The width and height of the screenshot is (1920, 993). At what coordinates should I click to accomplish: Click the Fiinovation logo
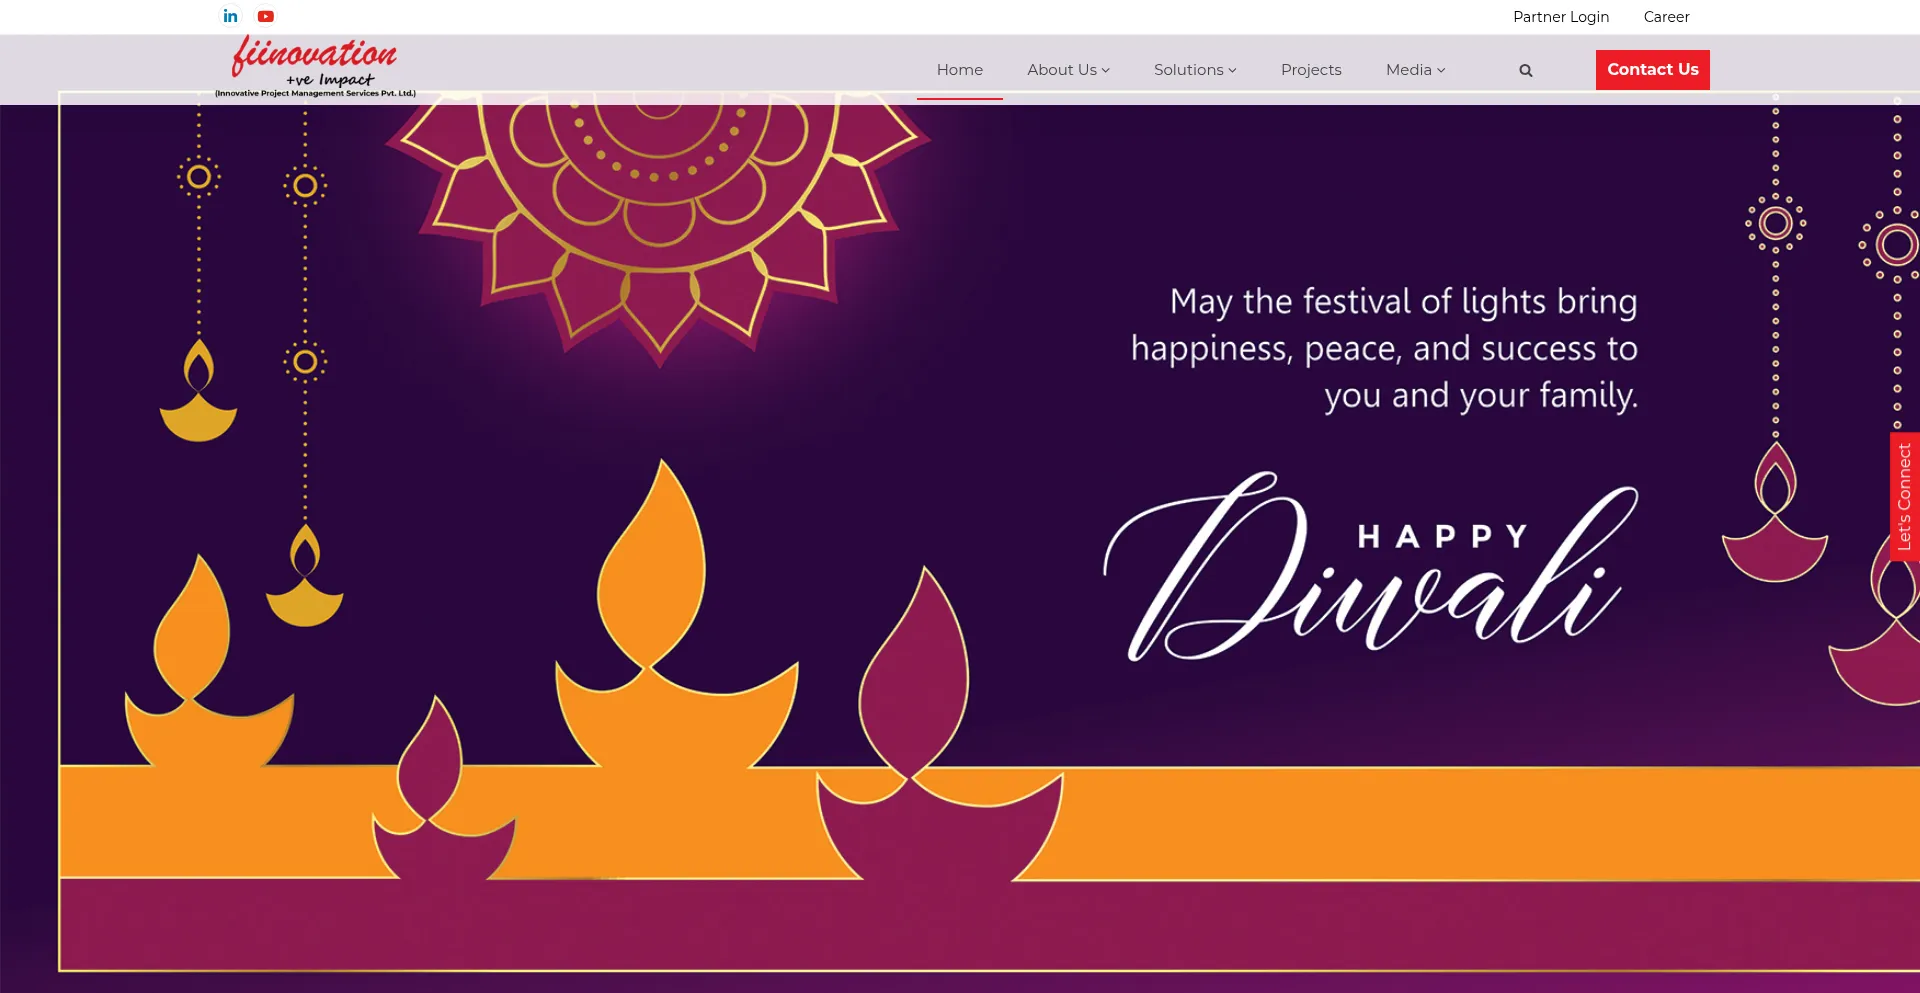315,66
